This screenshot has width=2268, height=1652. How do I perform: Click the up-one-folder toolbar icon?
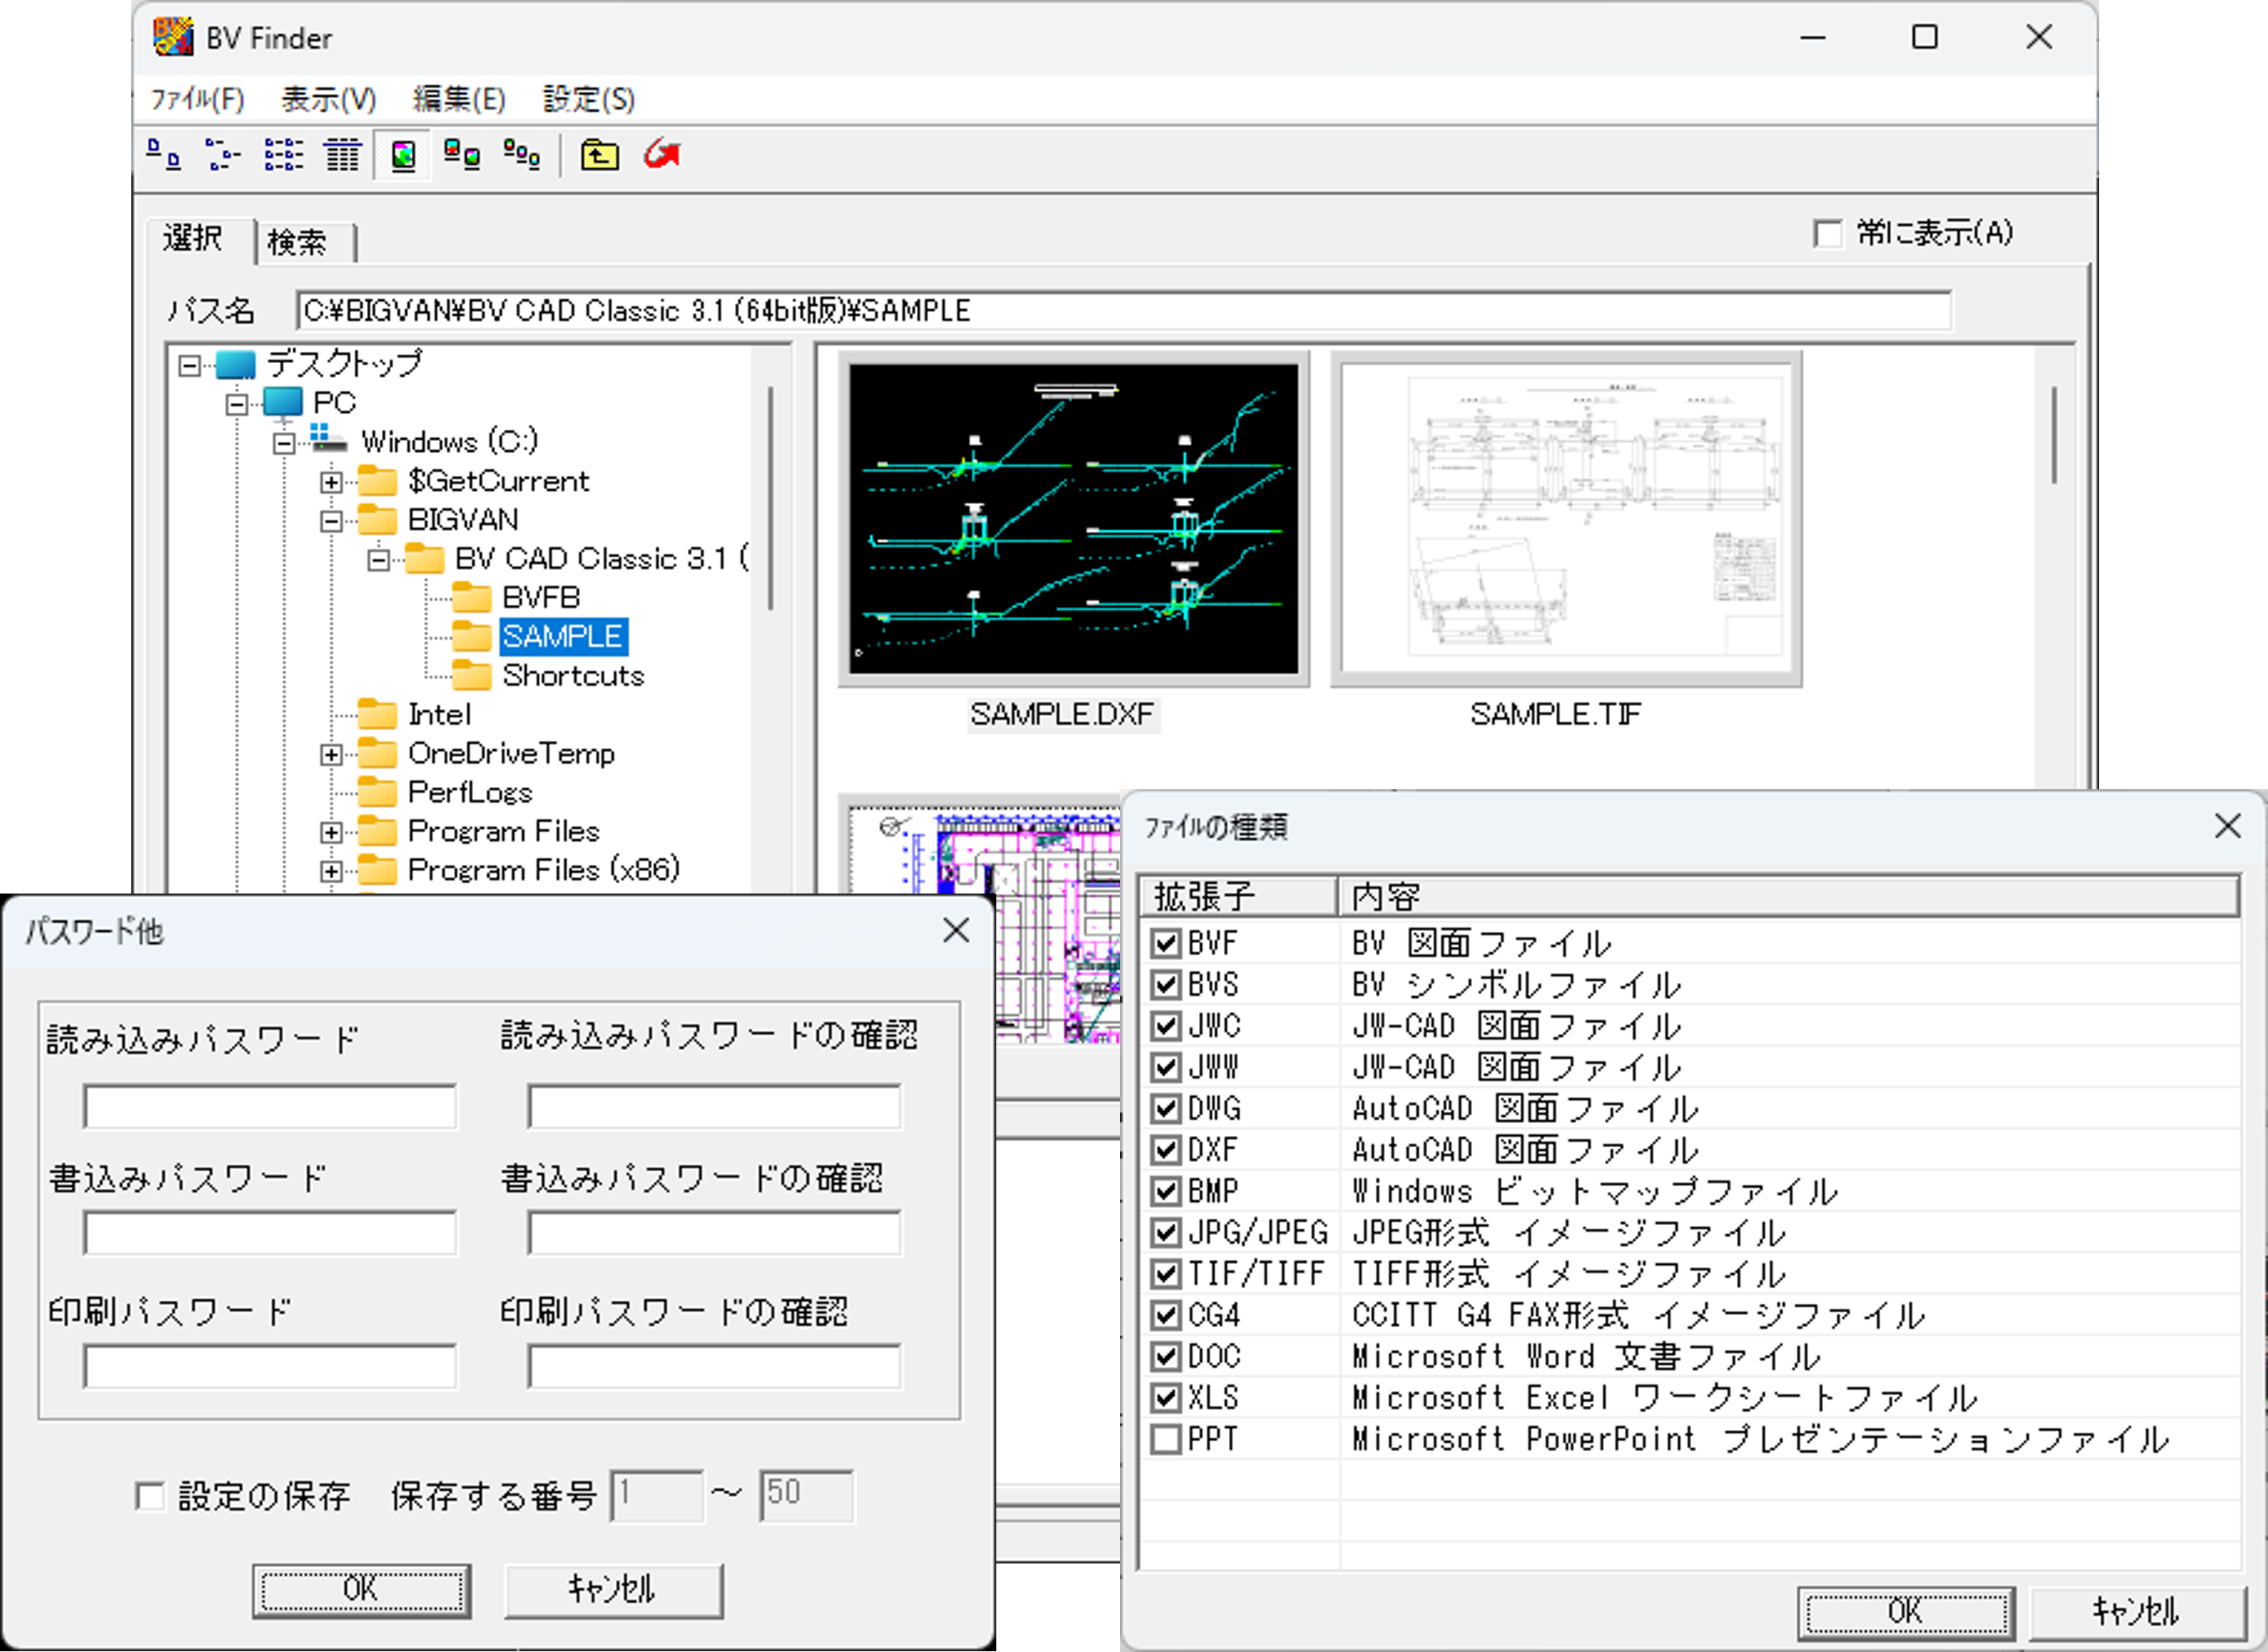(x=600, y=156)
